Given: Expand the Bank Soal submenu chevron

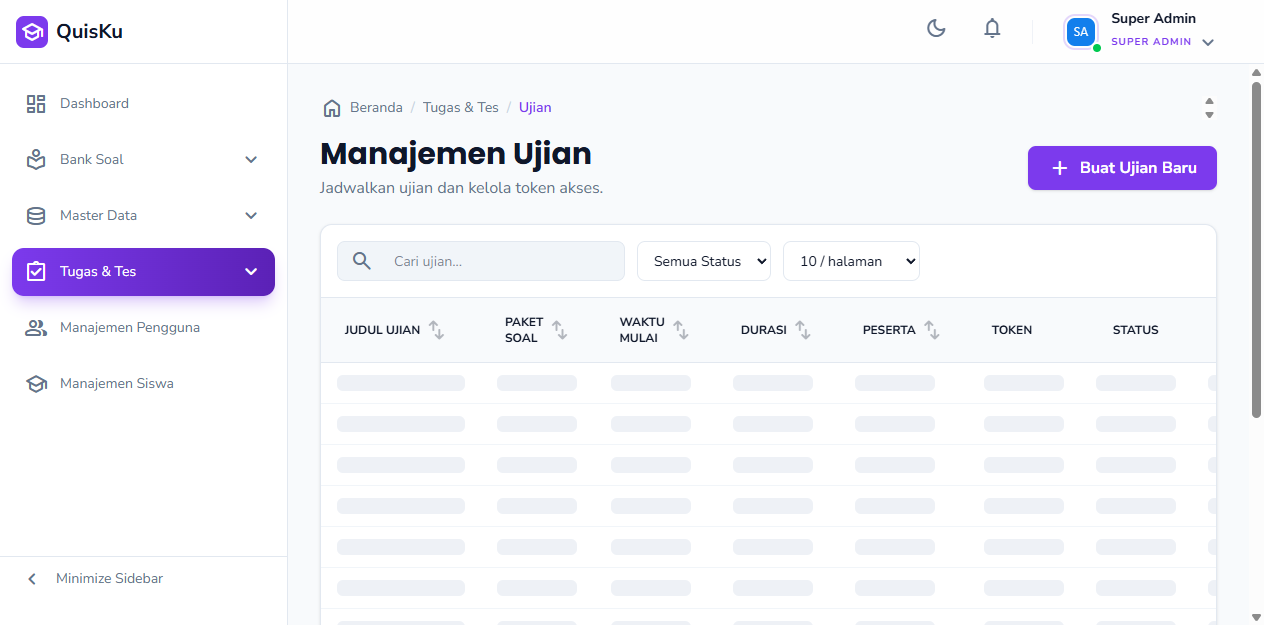Looking at the screenshot, I should pyautogui.click(x=251, y=160).
